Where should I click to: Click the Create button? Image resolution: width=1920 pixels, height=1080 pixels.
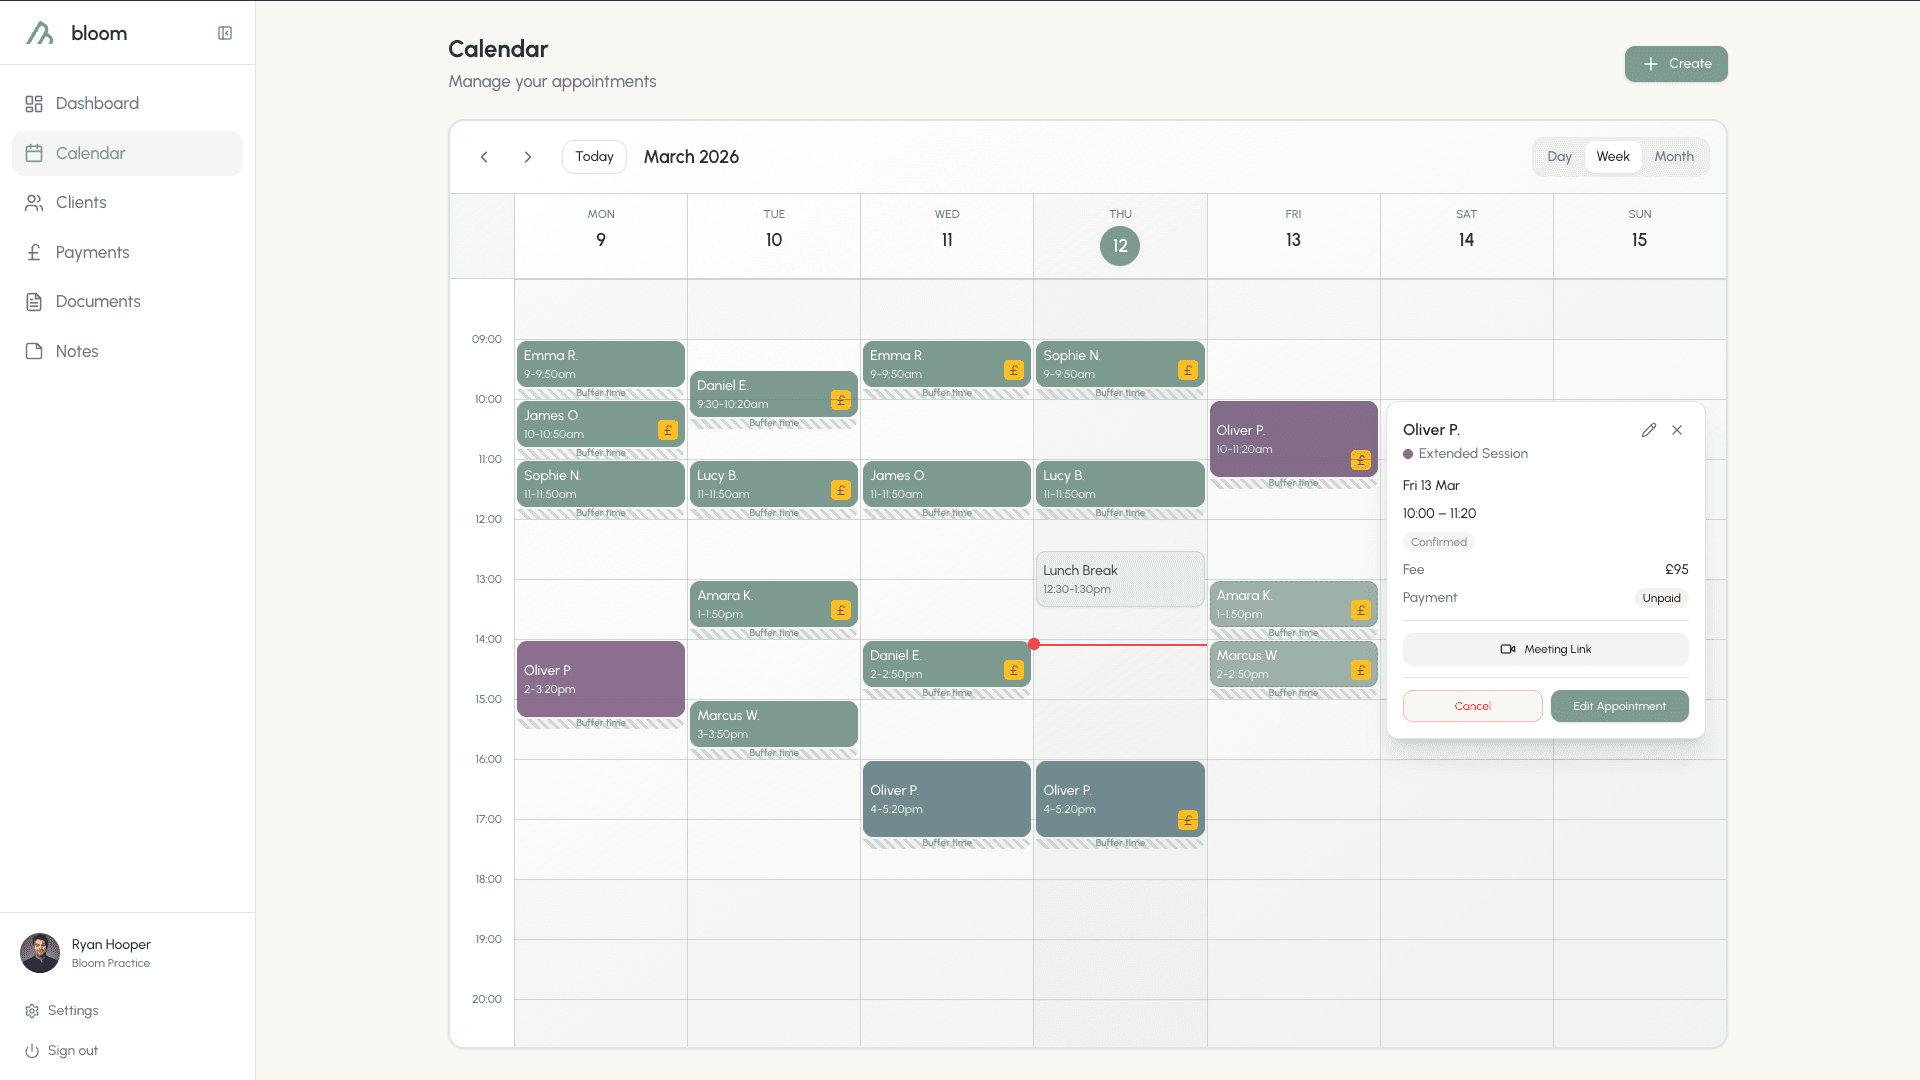tap(1676, 64)
